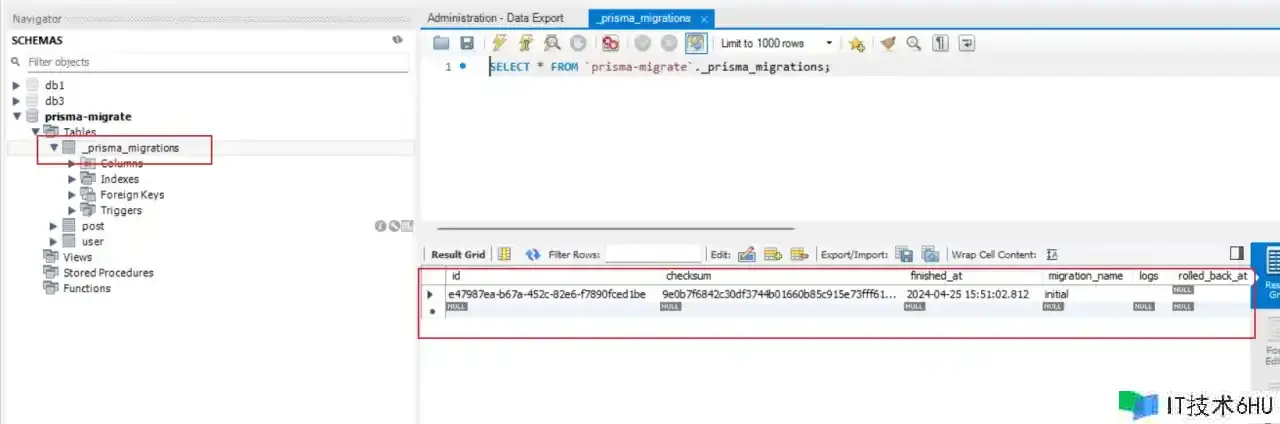Insert a new row icon
This screenshot has height=424, width=1280.
click(x=772, y=255)
